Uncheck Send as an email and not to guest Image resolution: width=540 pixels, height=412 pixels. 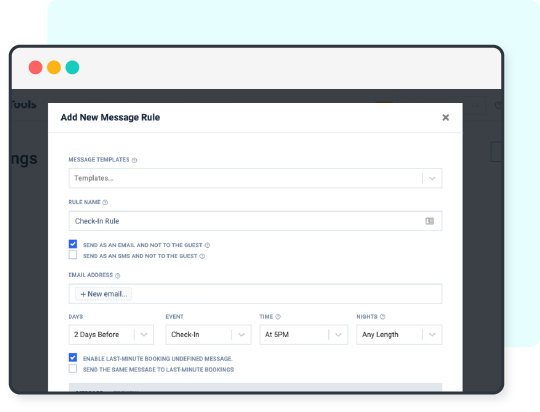[x=73, y=244]
